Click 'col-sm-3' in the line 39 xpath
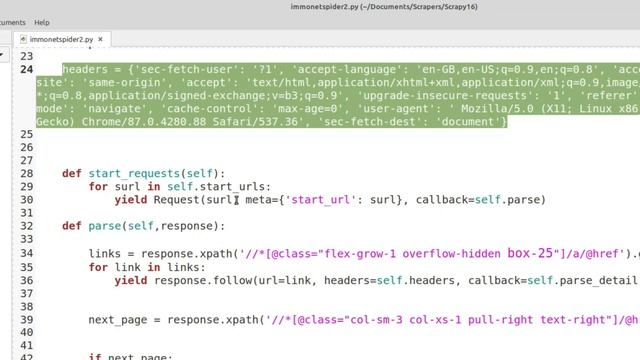Viewport: 640px width, 360px height. [x=376, y=320]
